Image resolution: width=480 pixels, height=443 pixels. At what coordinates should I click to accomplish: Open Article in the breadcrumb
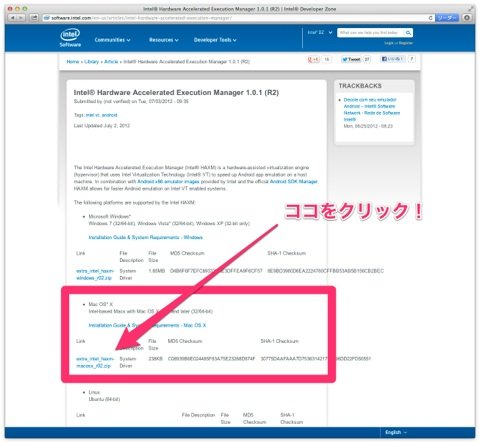[x=111, y=62]
